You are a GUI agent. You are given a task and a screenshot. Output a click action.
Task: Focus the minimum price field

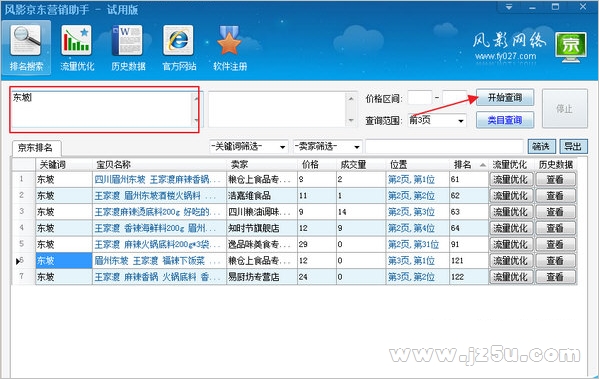(x=419, y=98)
